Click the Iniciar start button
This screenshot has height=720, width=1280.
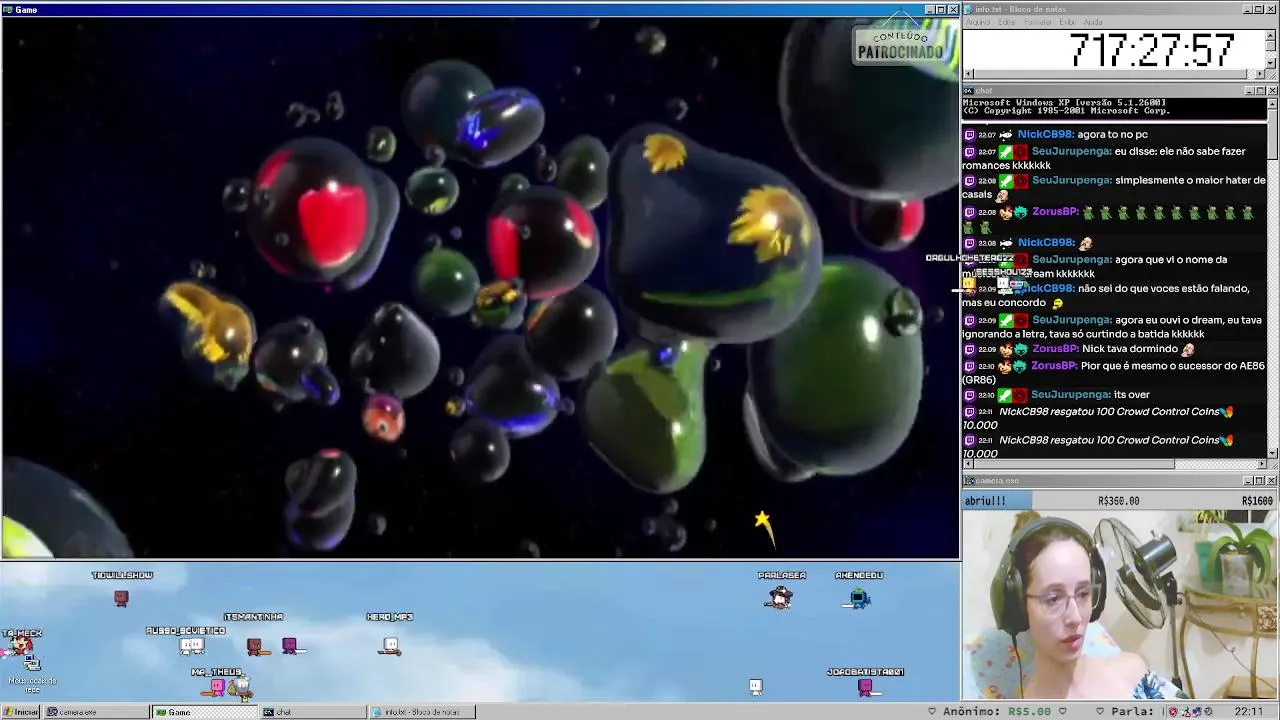pos(20,712)
